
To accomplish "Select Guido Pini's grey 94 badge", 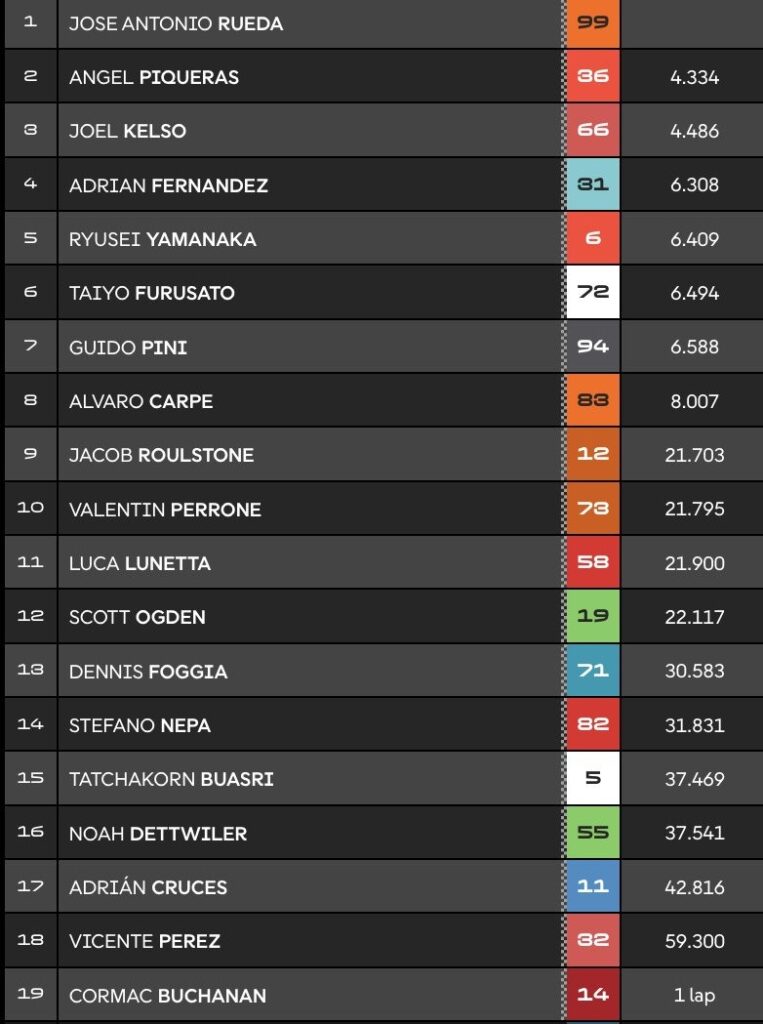I will coord(593,347).
